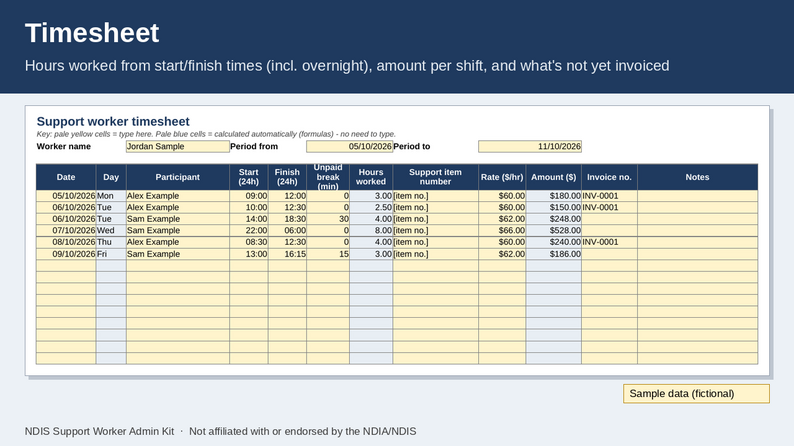Select finish time 16:15 cell
794x446 pixels.
[287, 254]
